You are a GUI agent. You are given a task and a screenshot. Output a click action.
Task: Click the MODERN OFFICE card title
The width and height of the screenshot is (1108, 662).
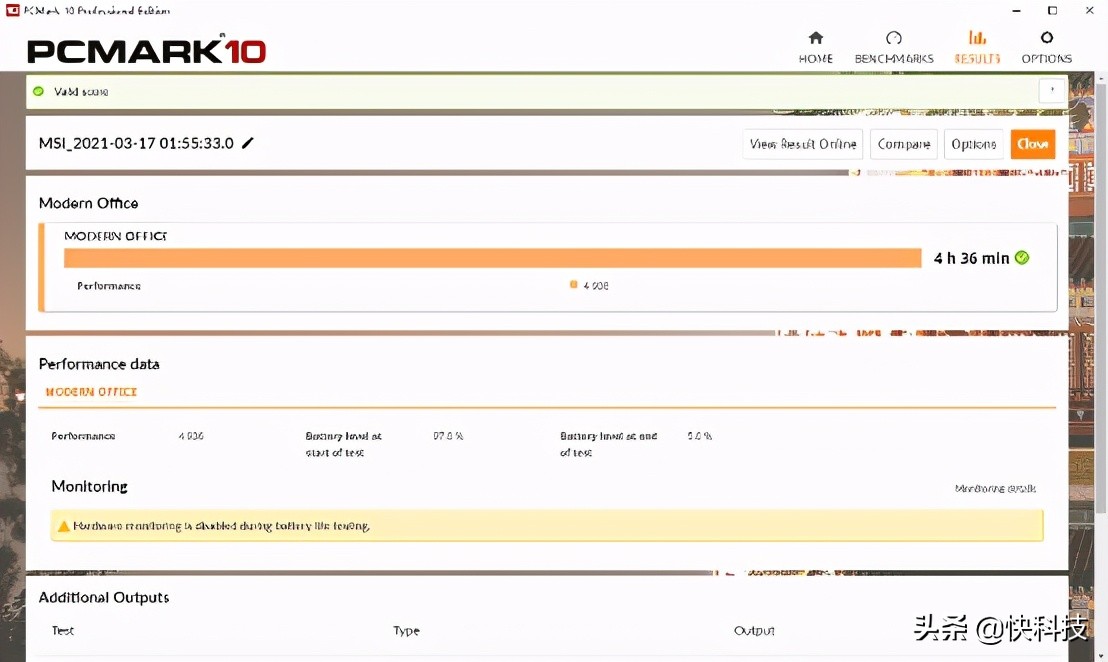coord(115,236)
